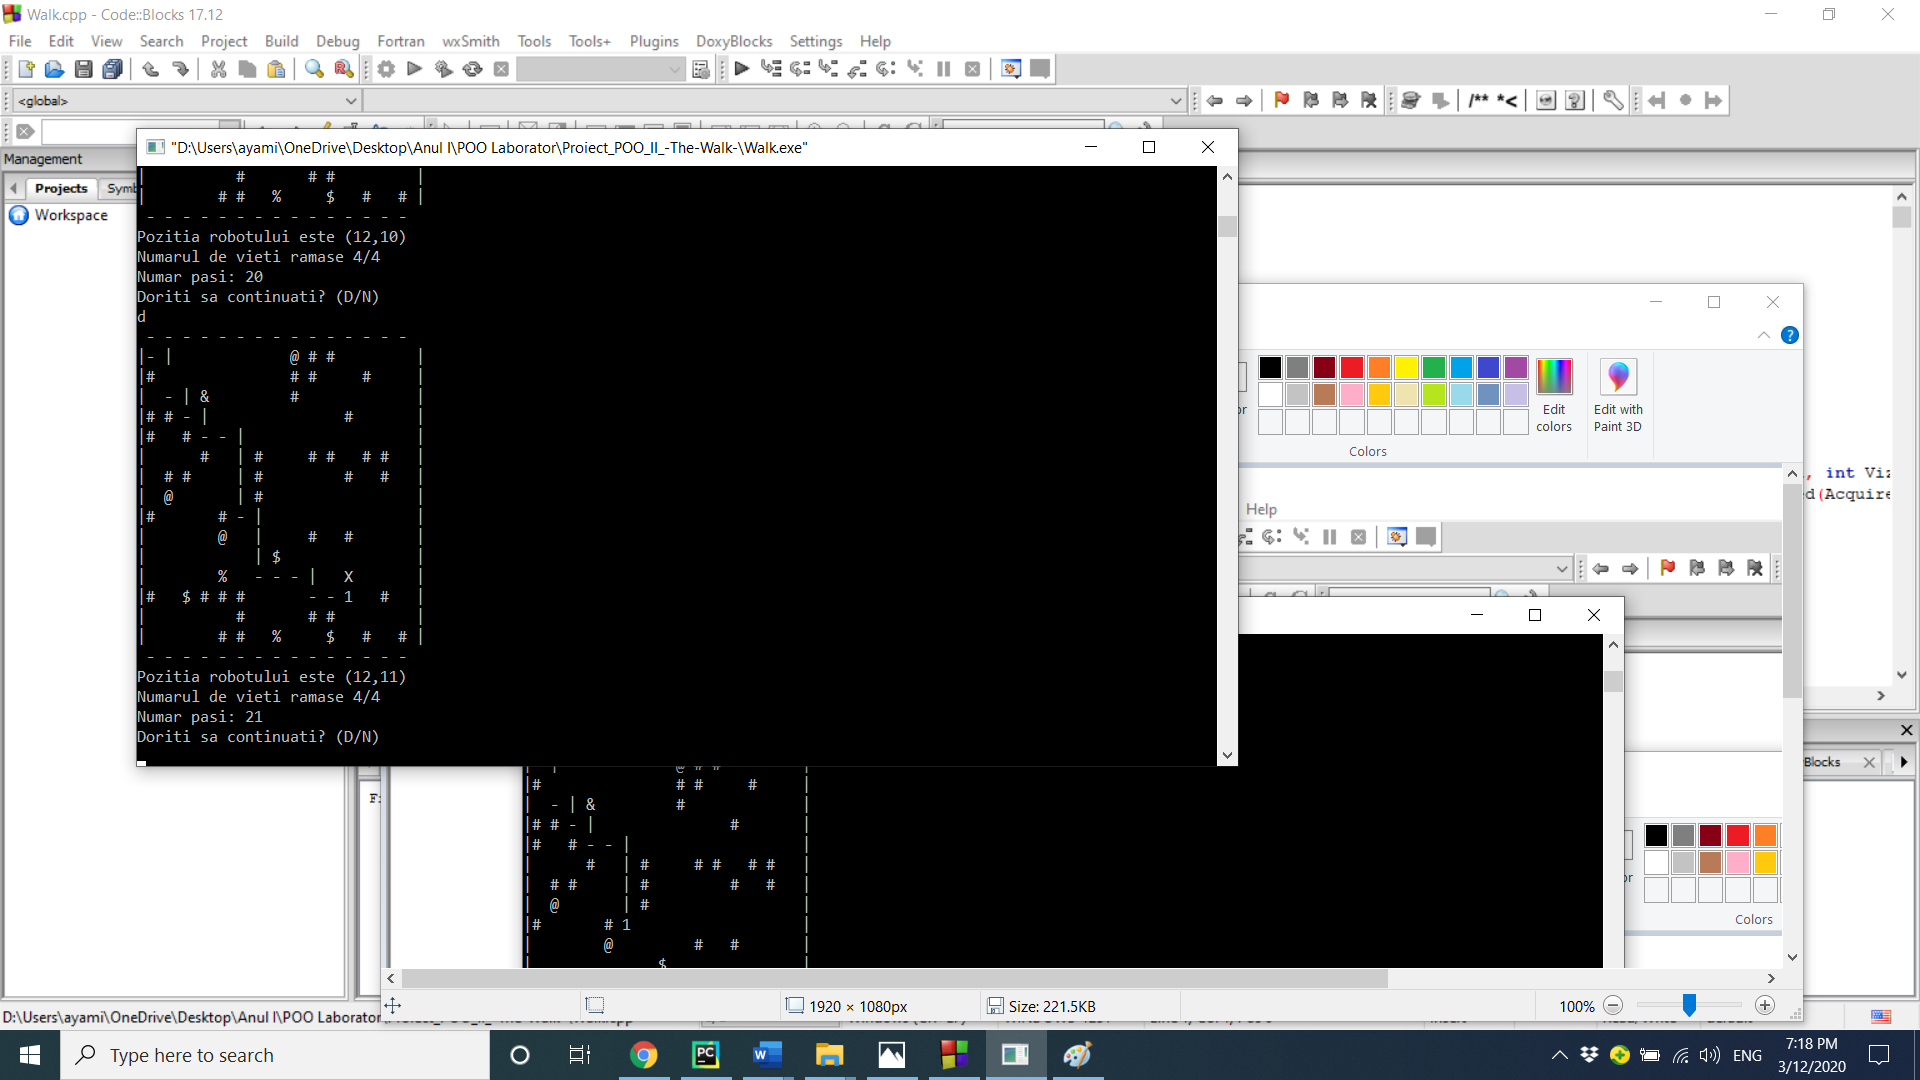This screenshot has width=1920, height=1080.
Task: Click the Cut scissors icon
Action: click(218, 69)
